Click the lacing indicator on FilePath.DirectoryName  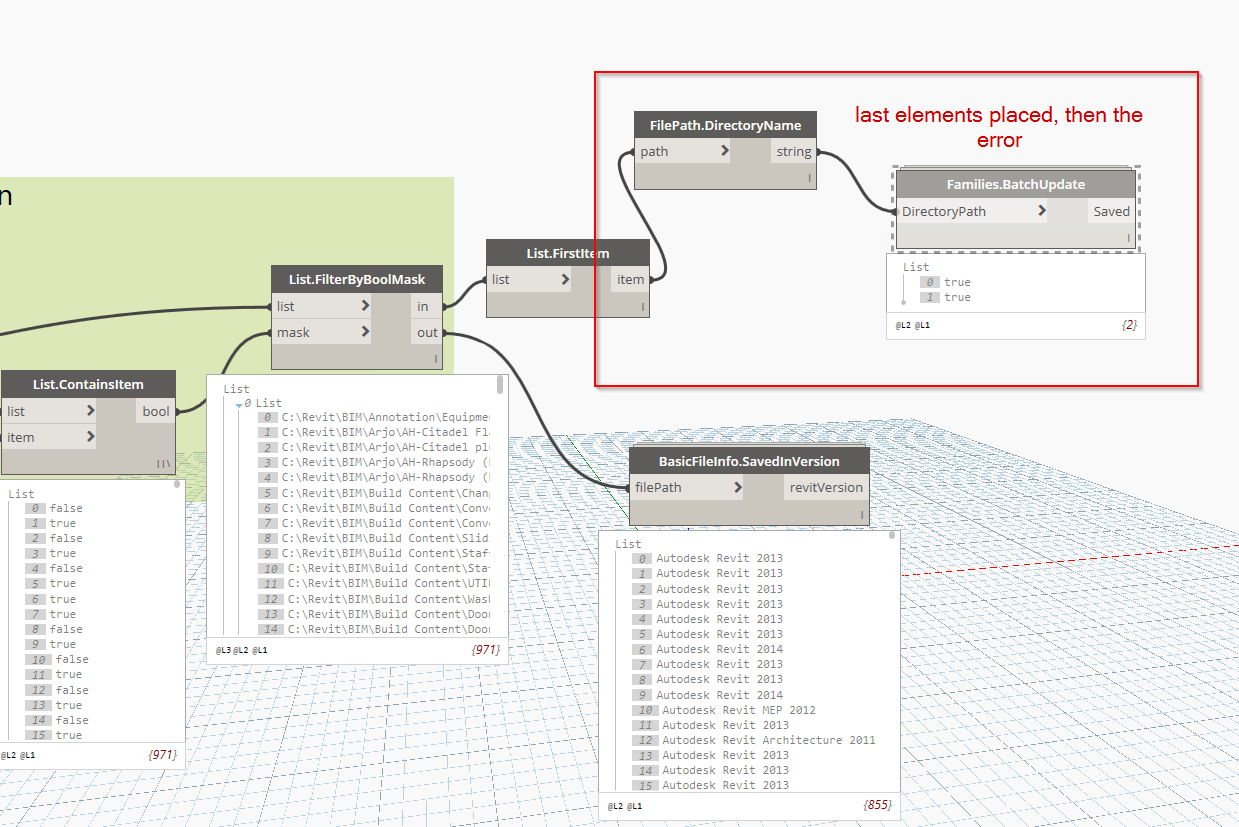pyautogui.click(x=810, y=177)
